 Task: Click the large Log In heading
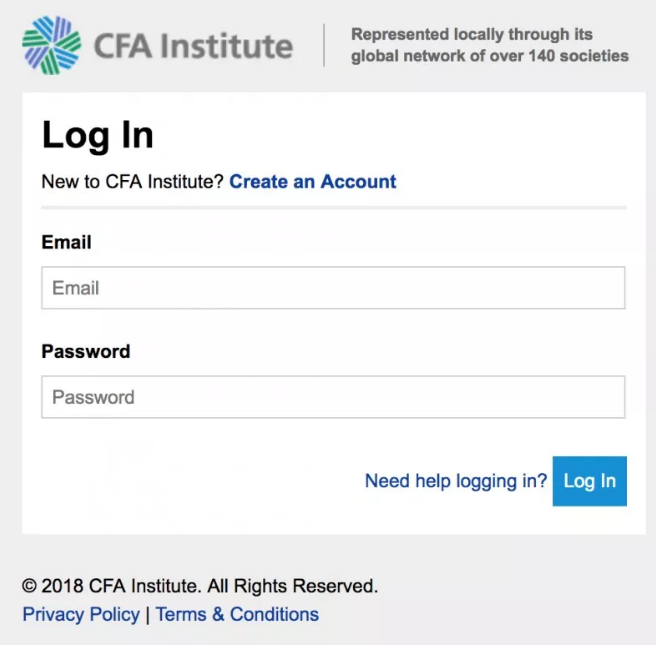[x=98, y=135]
